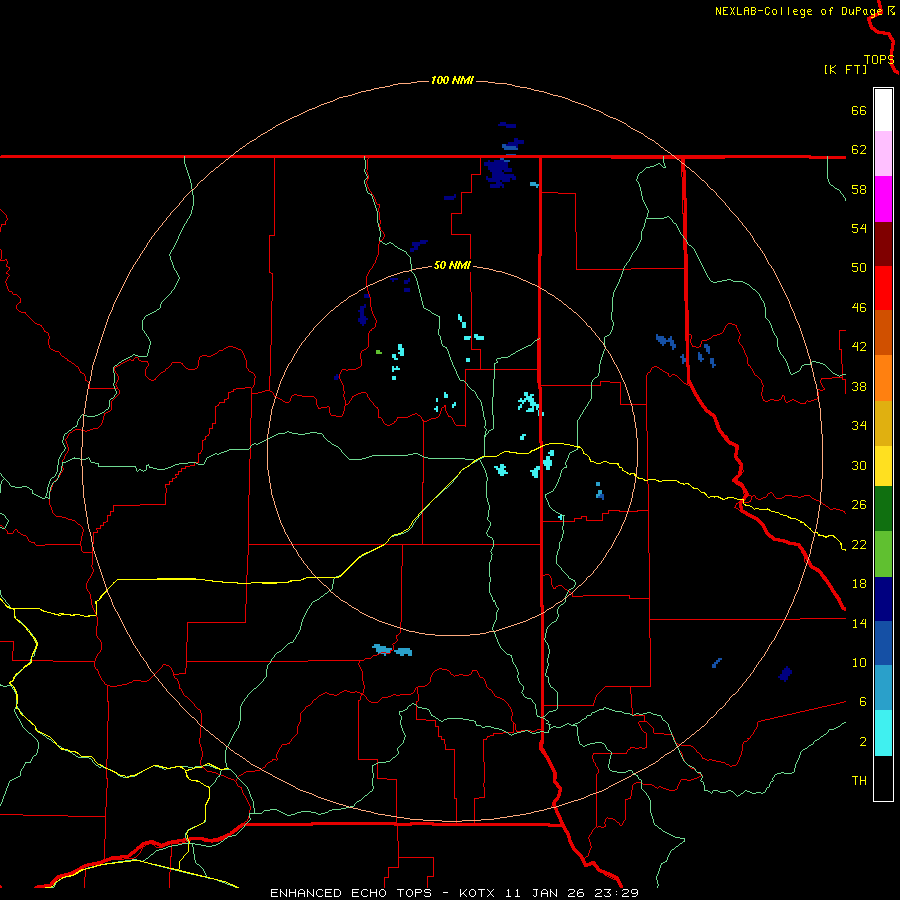Click the light pink swatch below 62
The height and width of the screenshot is (900, 900).
[x=883, y=153]
